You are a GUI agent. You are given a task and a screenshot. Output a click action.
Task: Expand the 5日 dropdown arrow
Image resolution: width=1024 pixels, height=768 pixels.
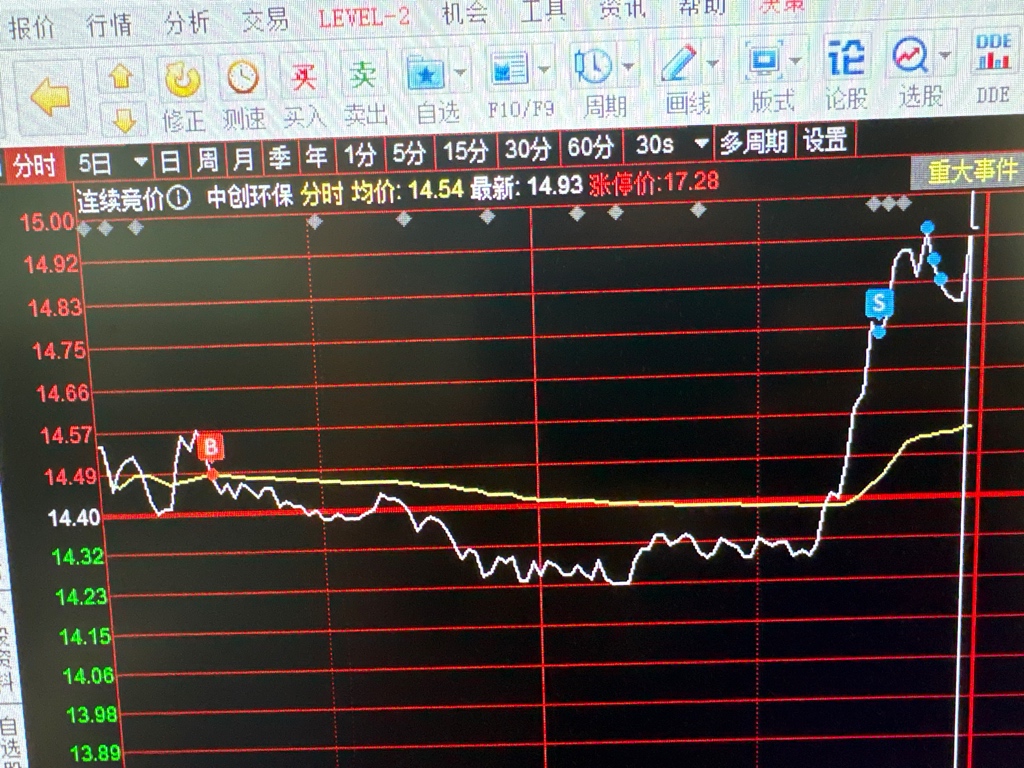point(140,161)
